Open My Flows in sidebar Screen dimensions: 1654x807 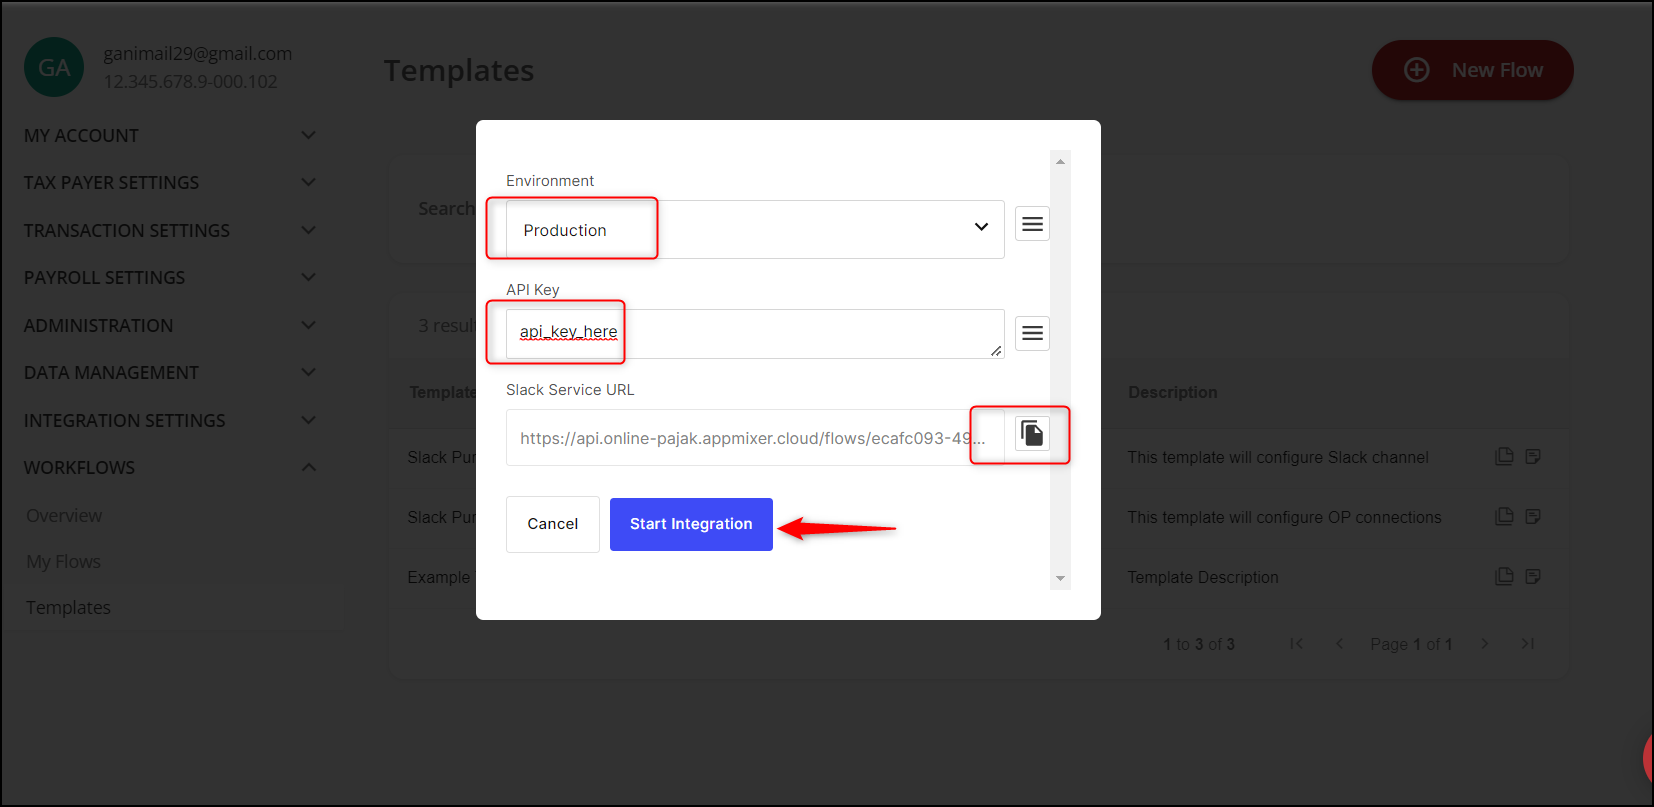click(63, 561)
